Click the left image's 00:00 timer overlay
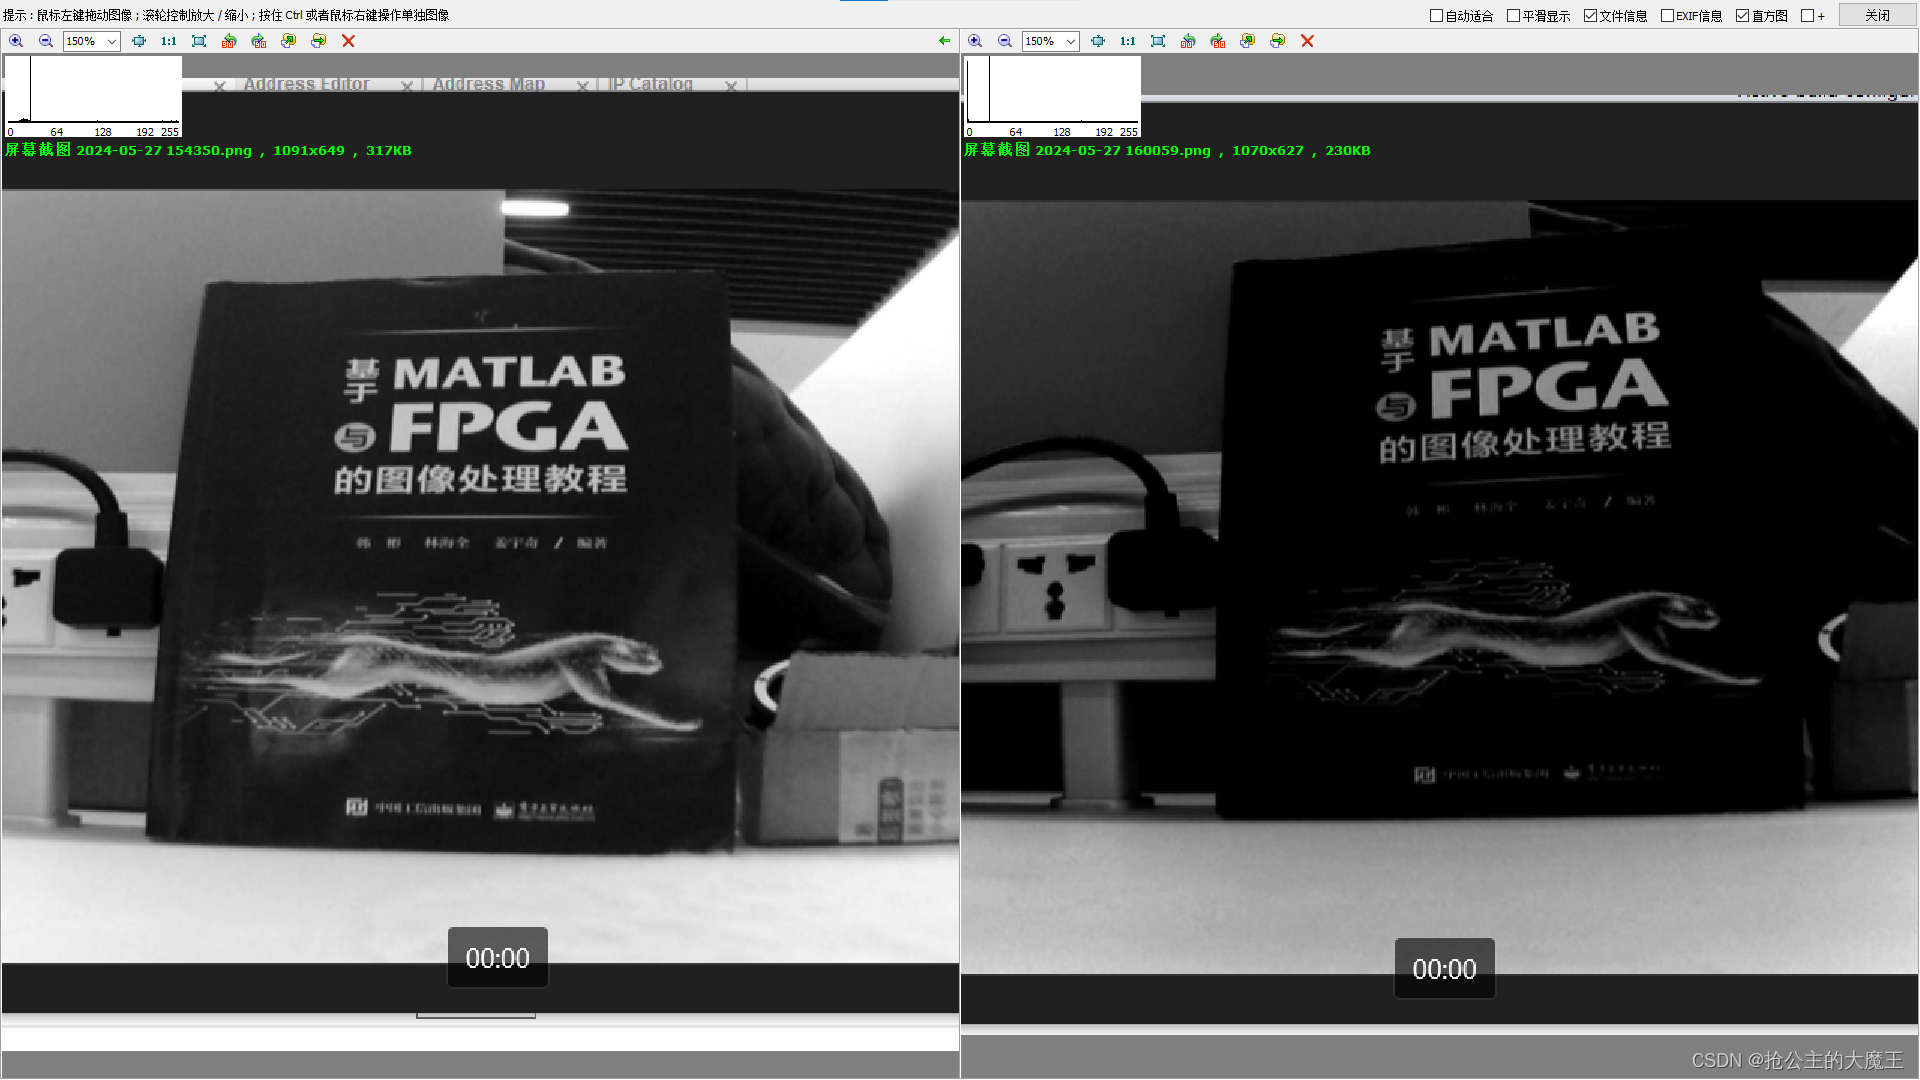 tap(497, 958)
